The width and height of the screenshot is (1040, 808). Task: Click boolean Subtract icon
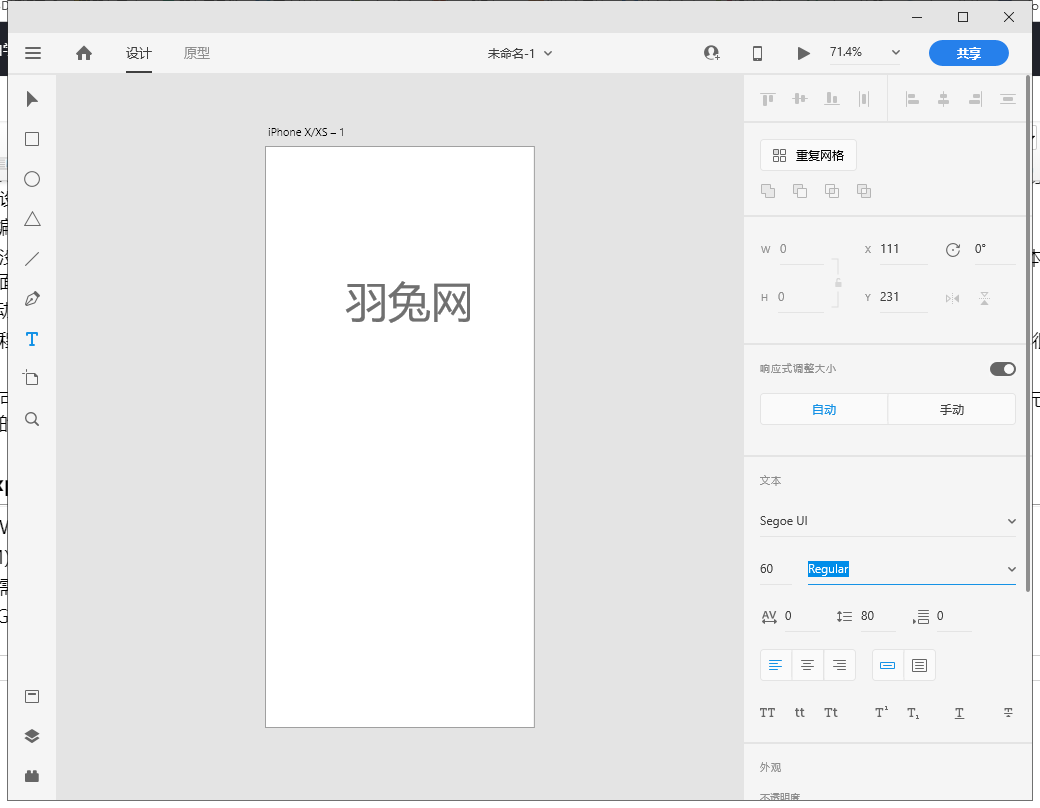800,191
